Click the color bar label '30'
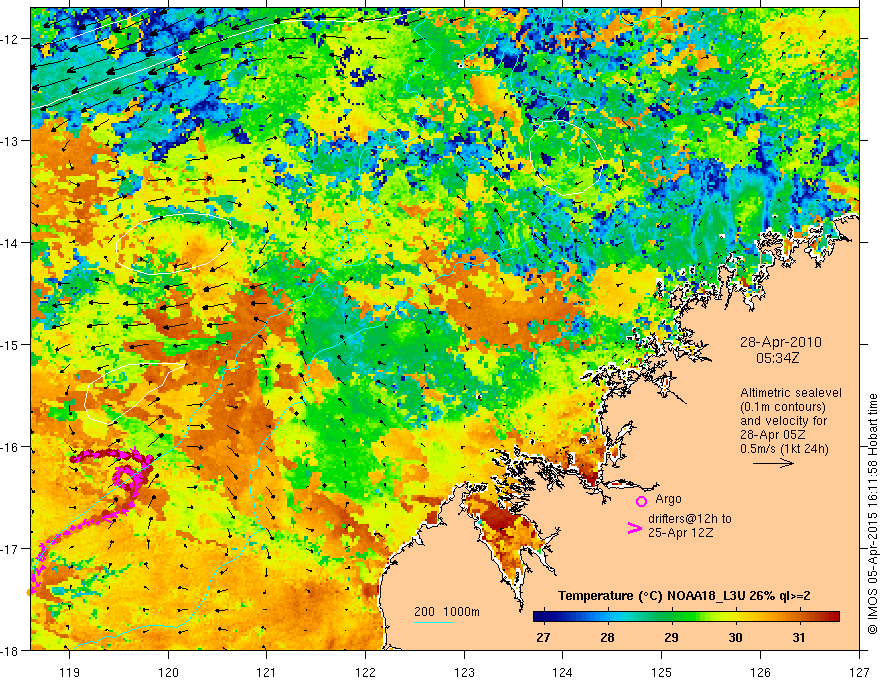Viewport: 880px width, 680px height. point(735,638)
